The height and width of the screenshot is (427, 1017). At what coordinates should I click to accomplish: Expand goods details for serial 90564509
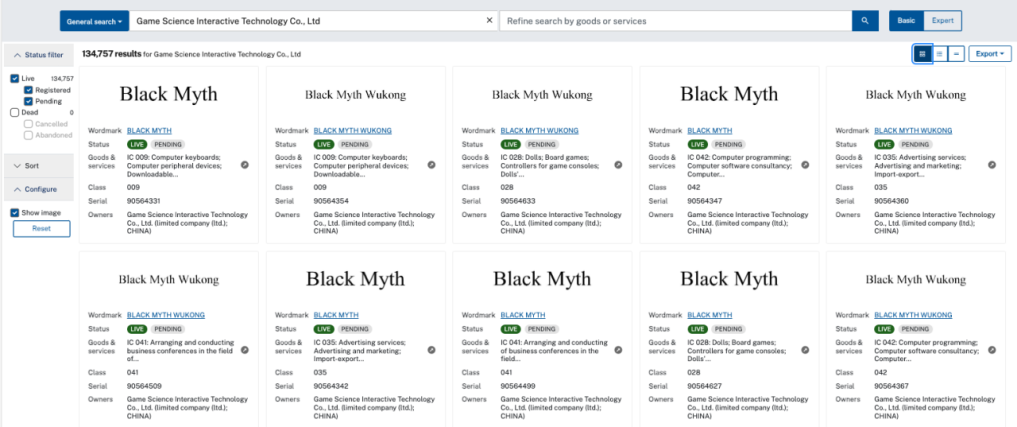(x=245, y=350)
